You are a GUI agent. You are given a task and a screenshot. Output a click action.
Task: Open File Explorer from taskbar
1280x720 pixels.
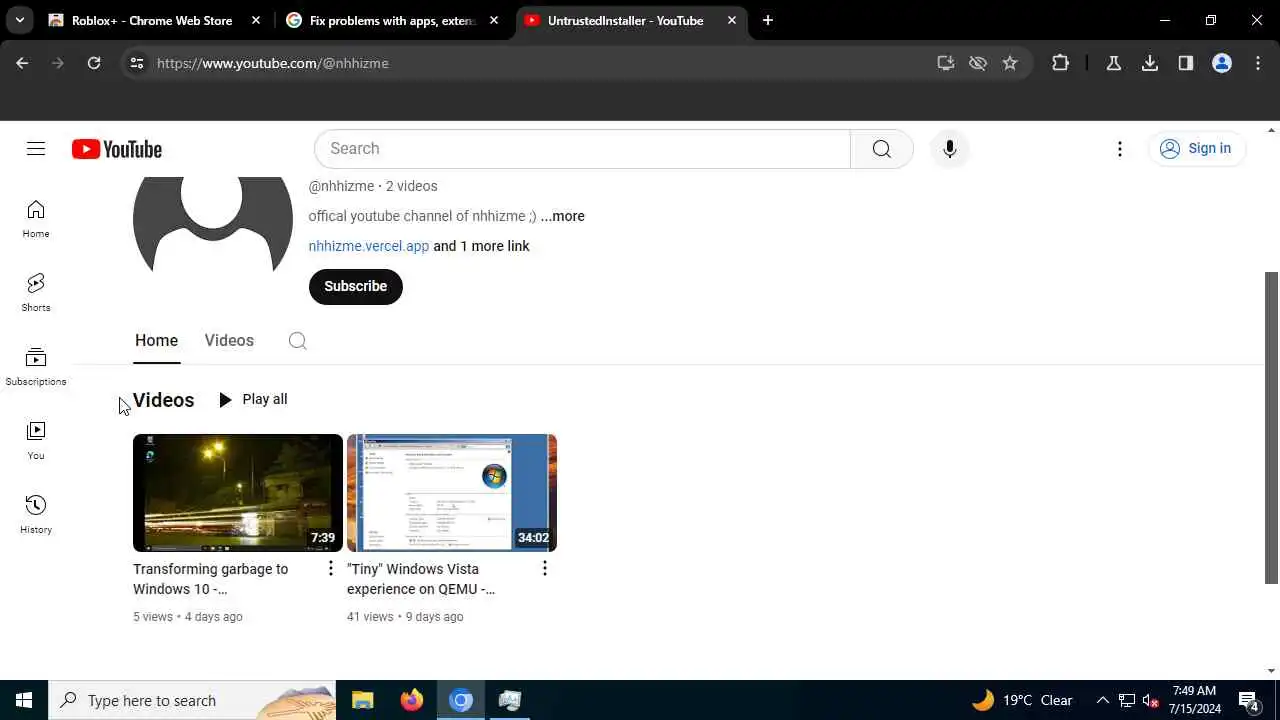(362, 700)
